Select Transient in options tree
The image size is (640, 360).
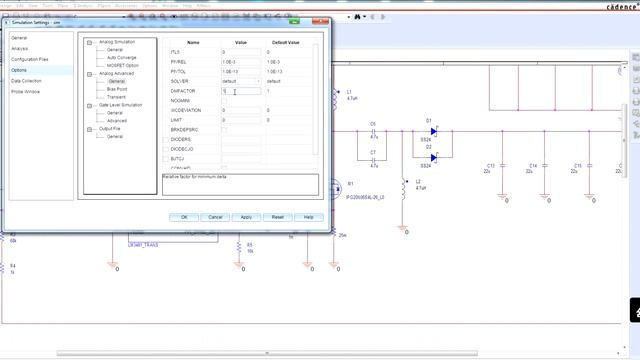pos(116,97)
